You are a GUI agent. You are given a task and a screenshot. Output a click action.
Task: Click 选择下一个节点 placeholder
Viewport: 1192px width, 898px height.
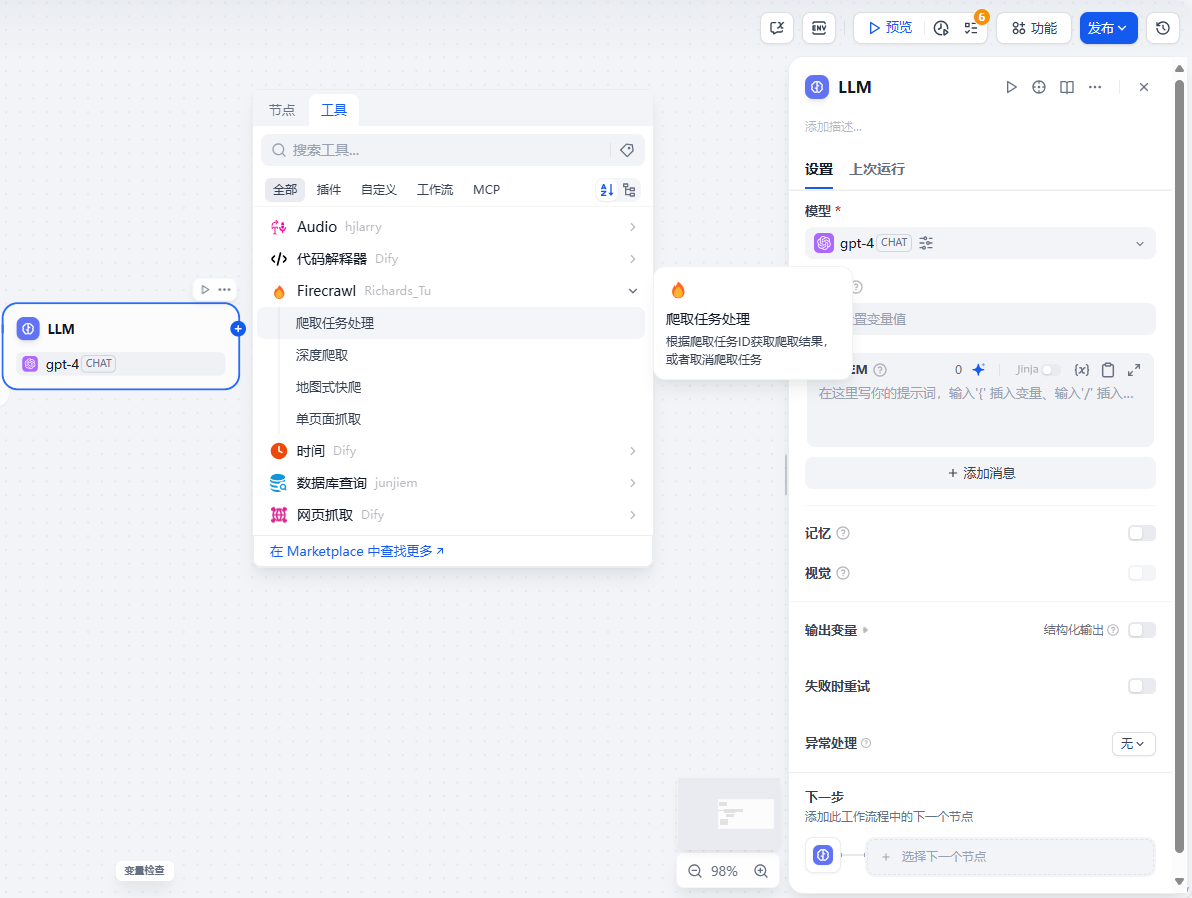click(1010, 857)
